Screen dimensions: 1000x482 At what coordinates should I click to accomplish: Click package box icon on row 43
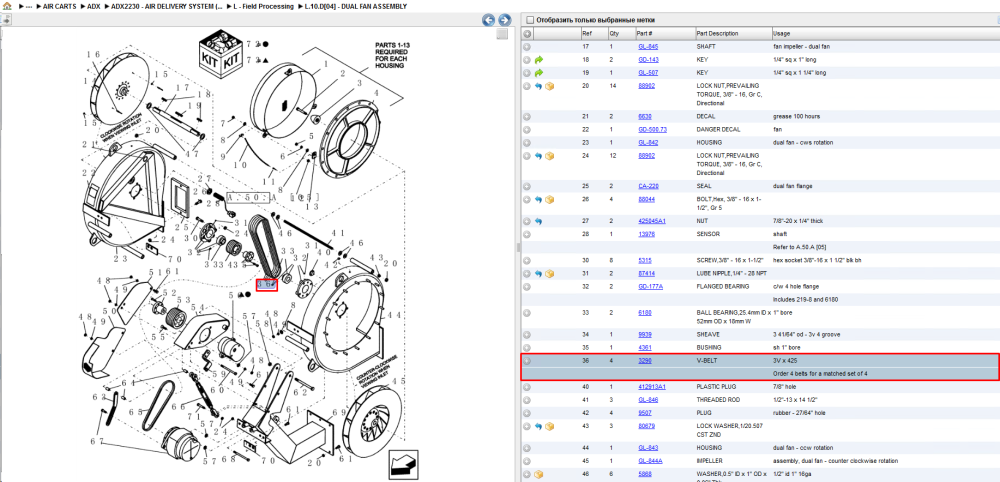tap(549, 426)
